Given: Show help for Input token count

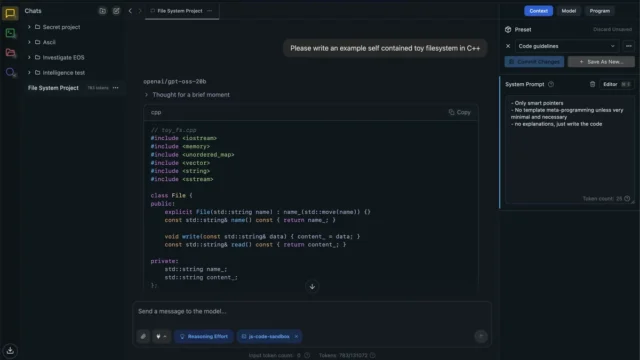Looking at the screenshot, I should 307,355.
